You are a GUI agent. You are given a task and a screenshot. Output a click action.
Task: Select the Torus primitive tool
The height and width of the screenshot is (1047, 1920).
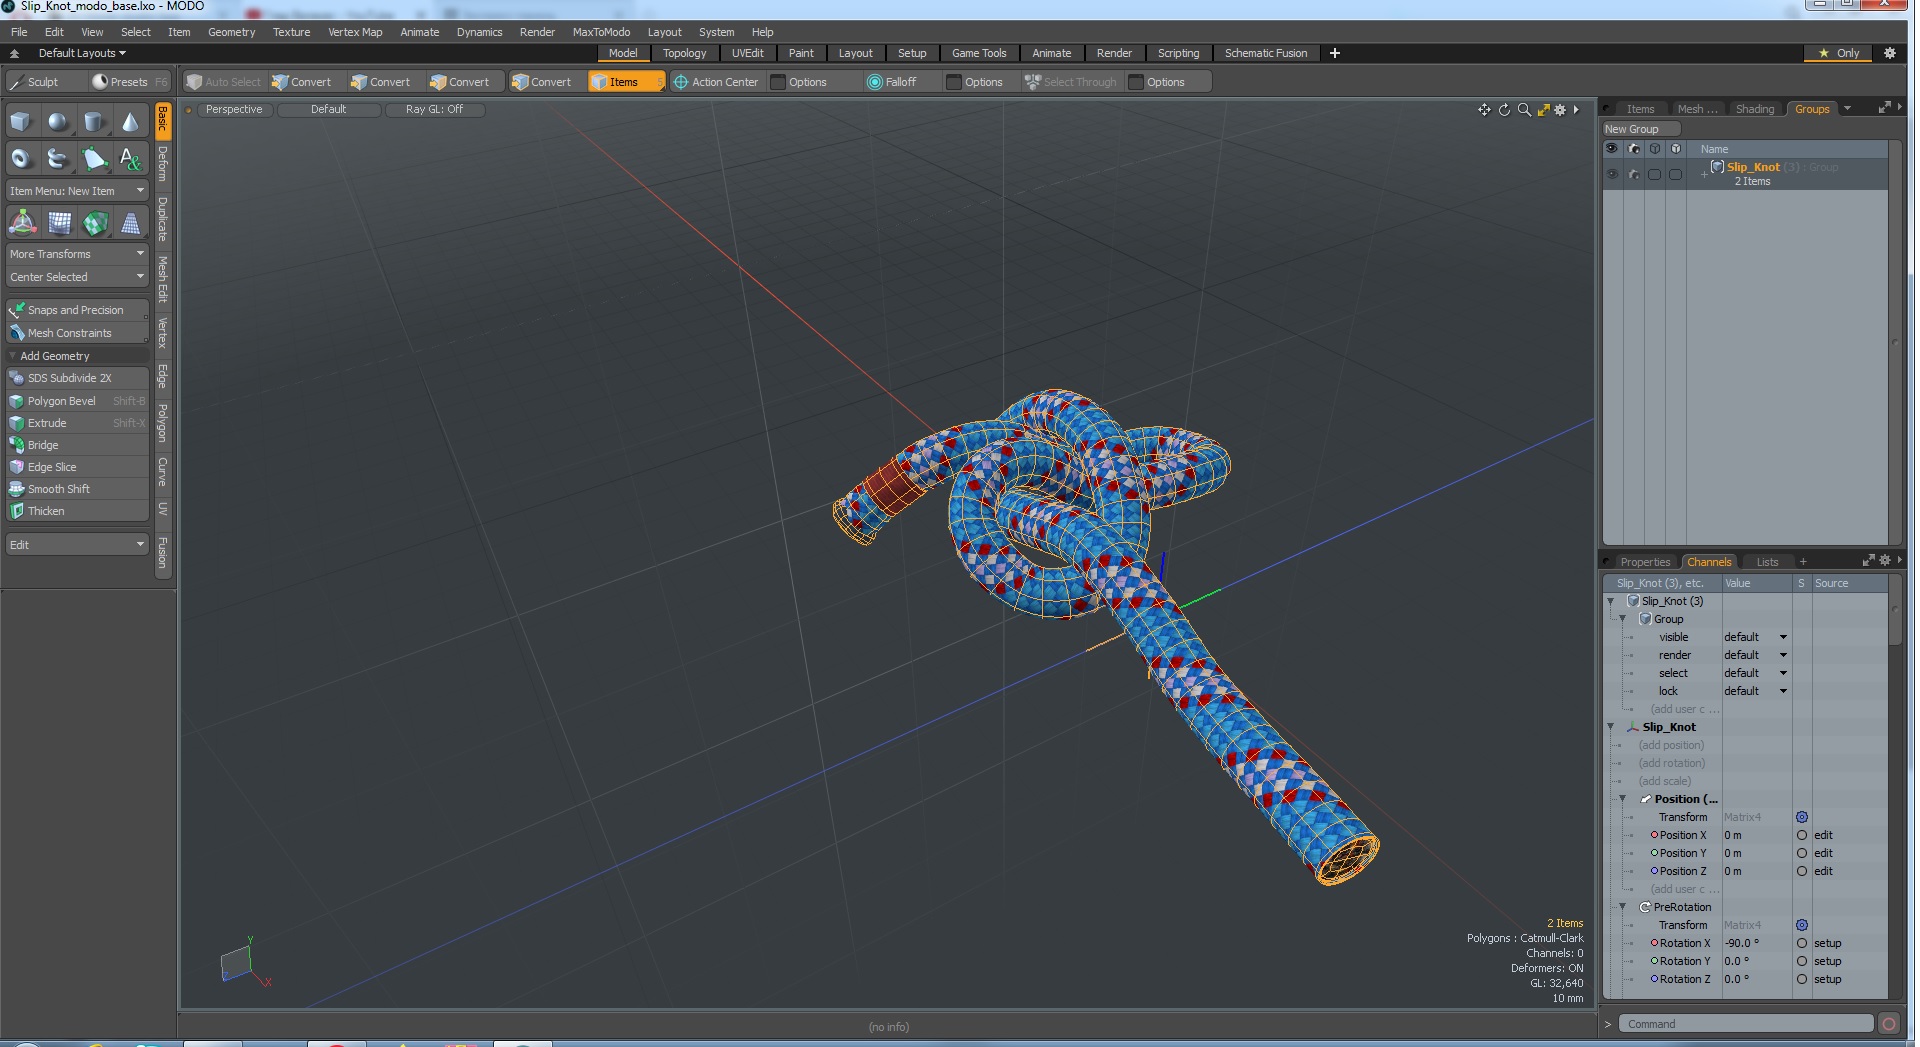[21, 158]
